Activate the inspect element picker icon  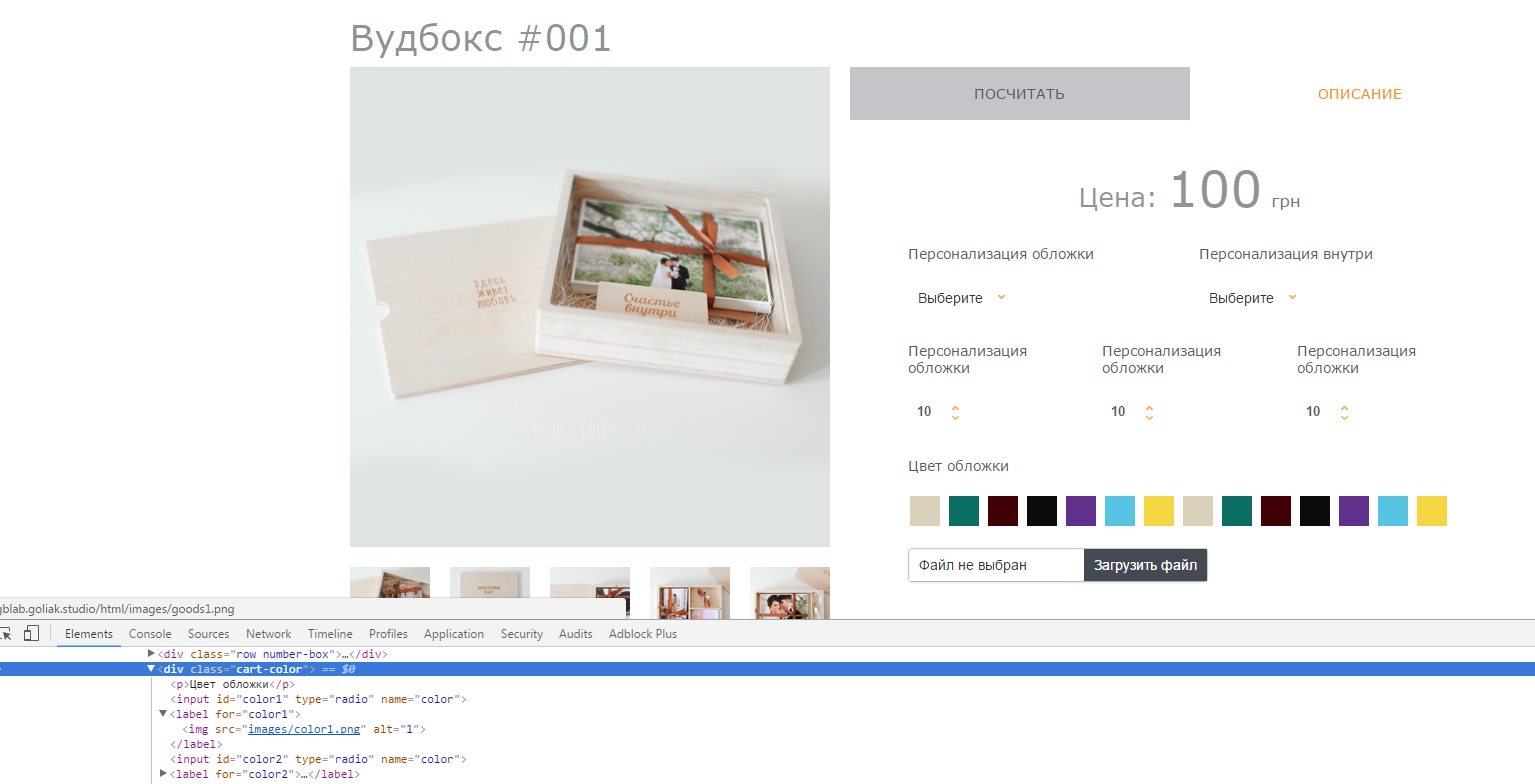[x=5, y=634]
